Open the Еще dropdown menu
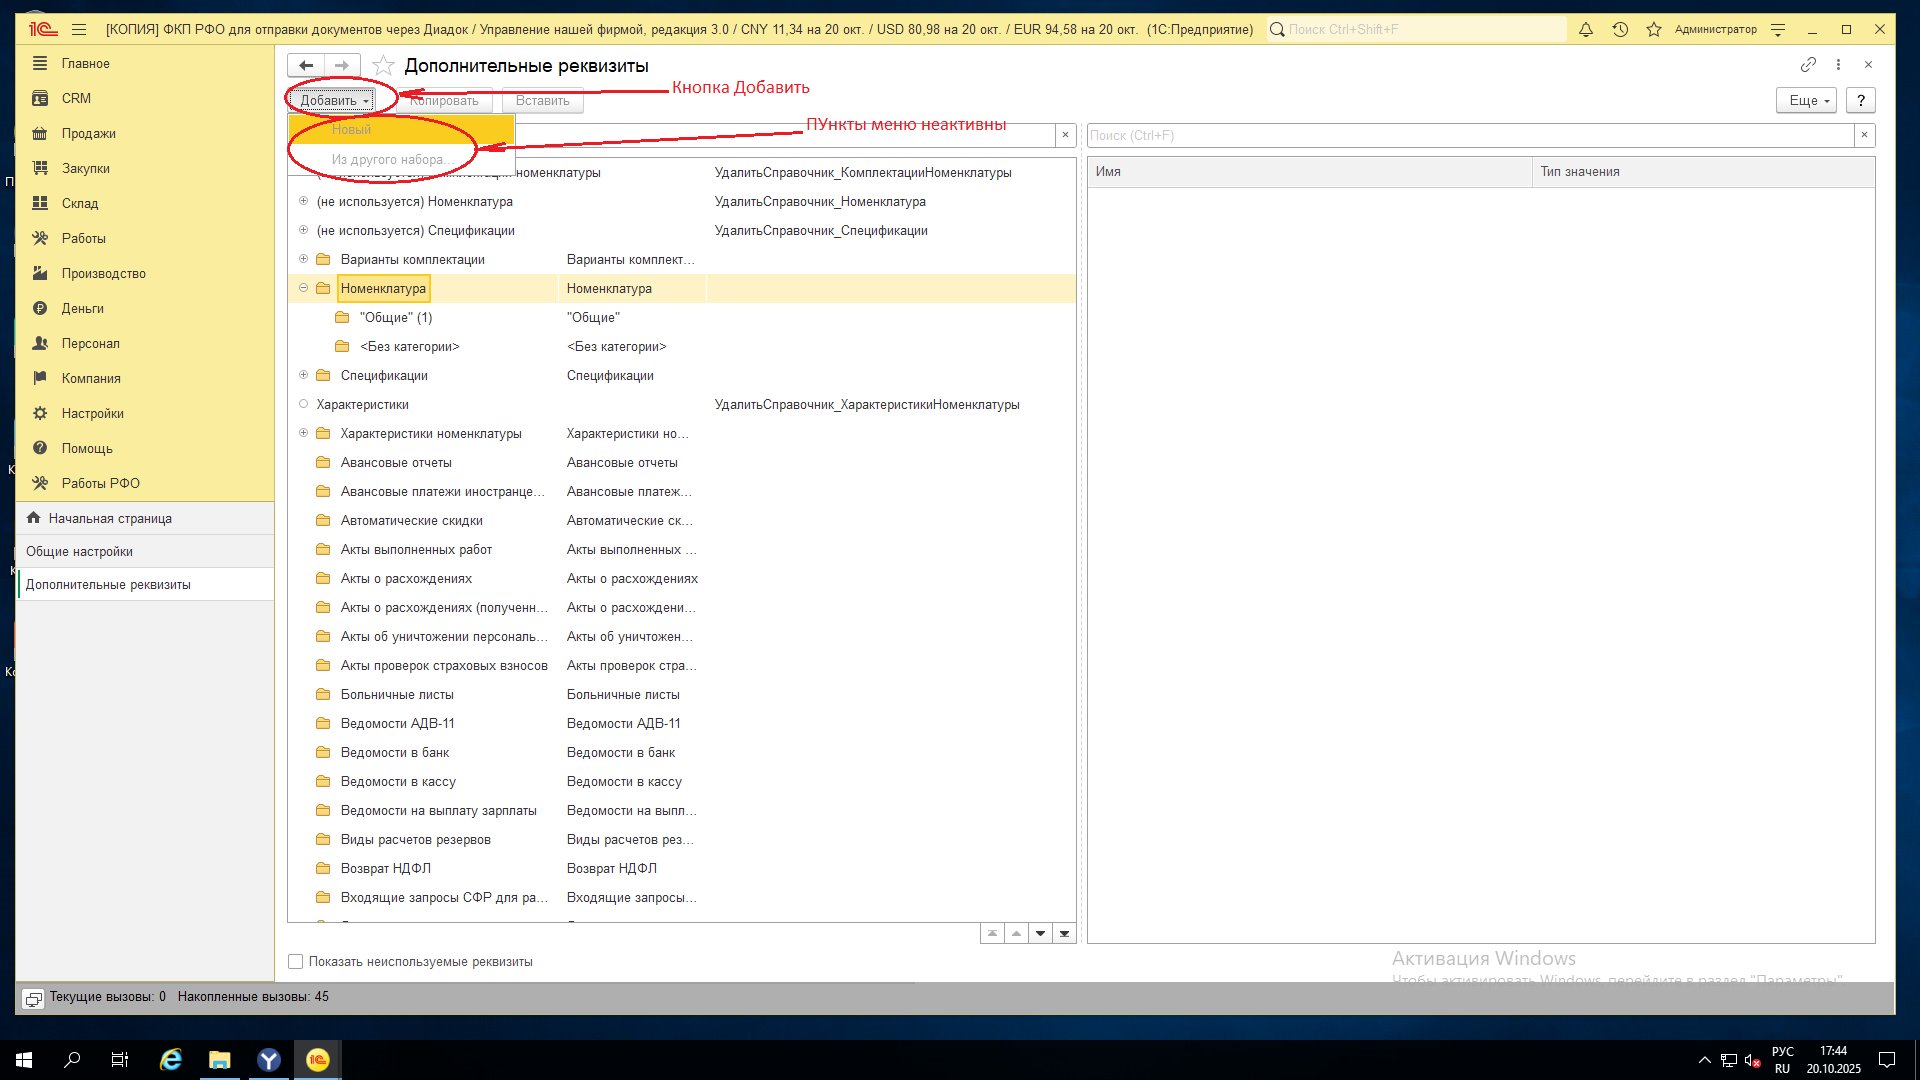 pyautogui.click(x=1806, y=101)
